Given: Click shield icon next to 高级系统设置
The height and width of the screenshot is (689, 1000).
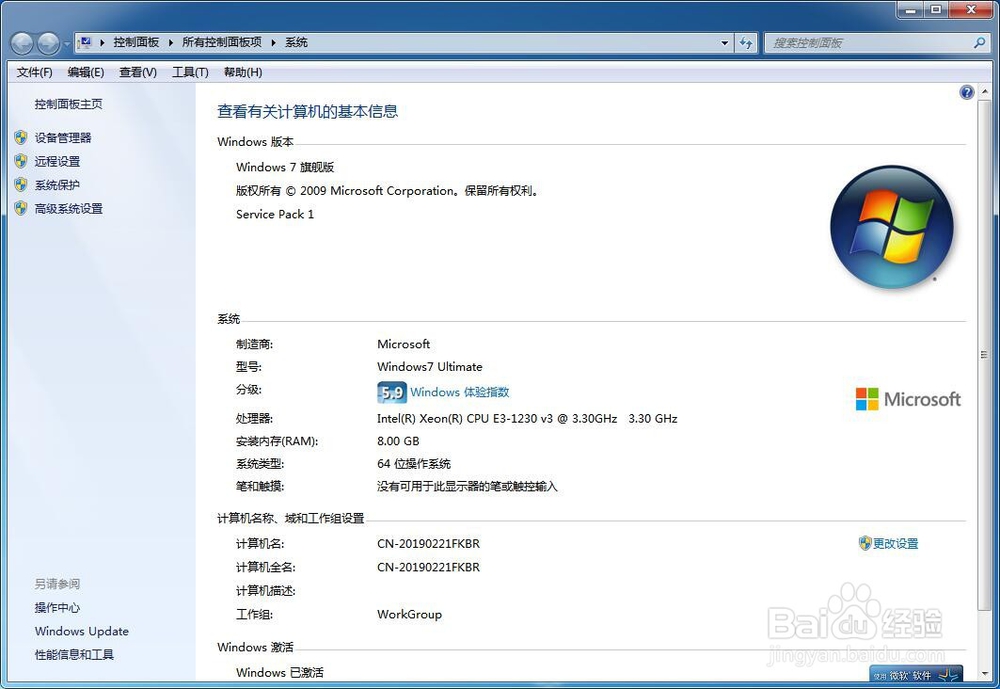Looking at the screenshot, I should (x=21, y=208).
